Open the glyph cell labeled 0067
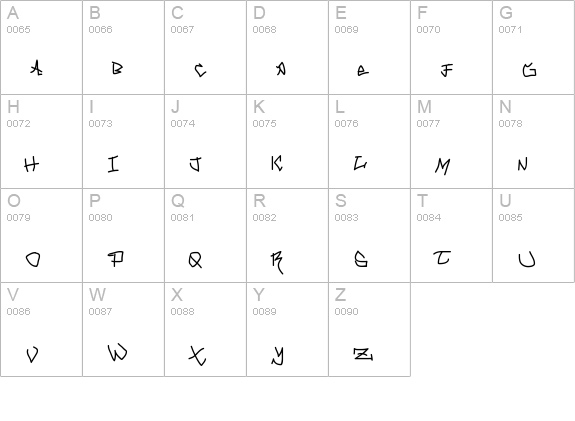The height and width of the screenshot is (421, 575). point(205,47)
